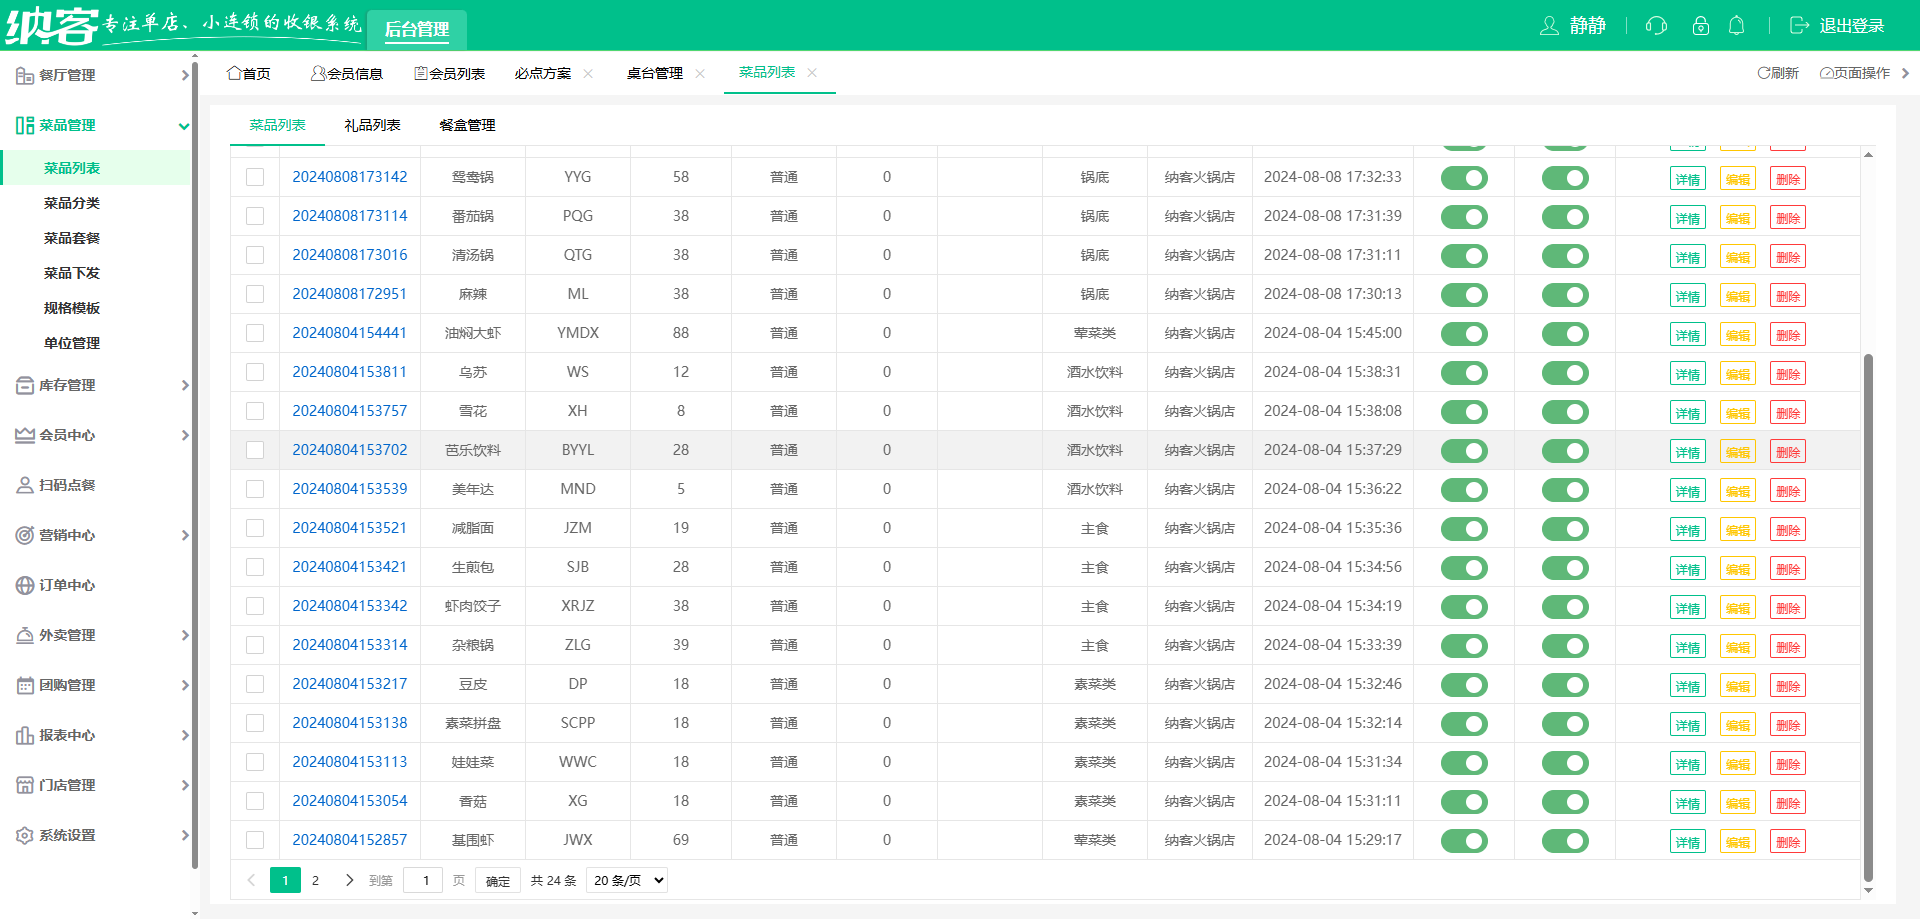Switch to the 礼品列表 tab
1920x919 pixels.
tap(373, 125)
